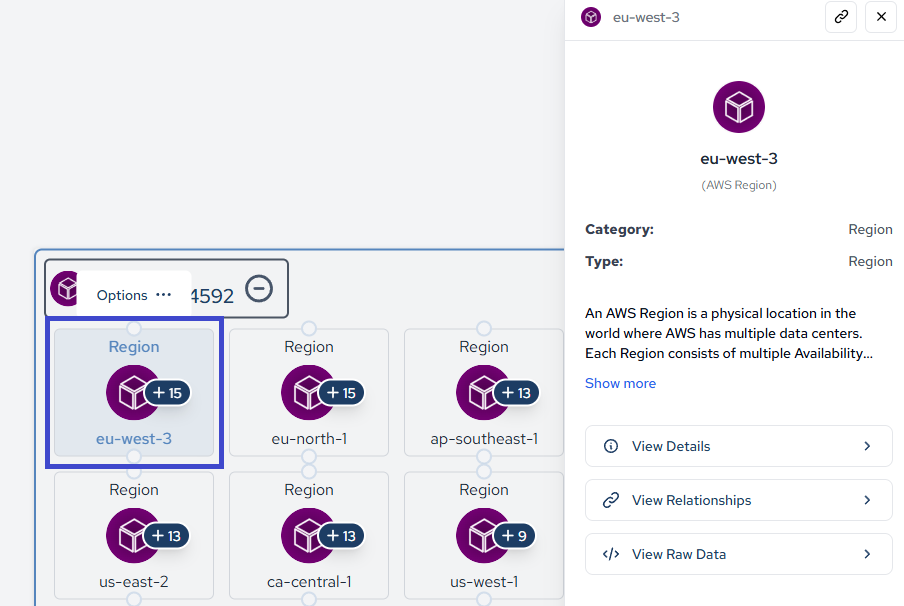
Task: Click the ap-southeast-1 region cube icon
Action: click(x=481, y=393)
